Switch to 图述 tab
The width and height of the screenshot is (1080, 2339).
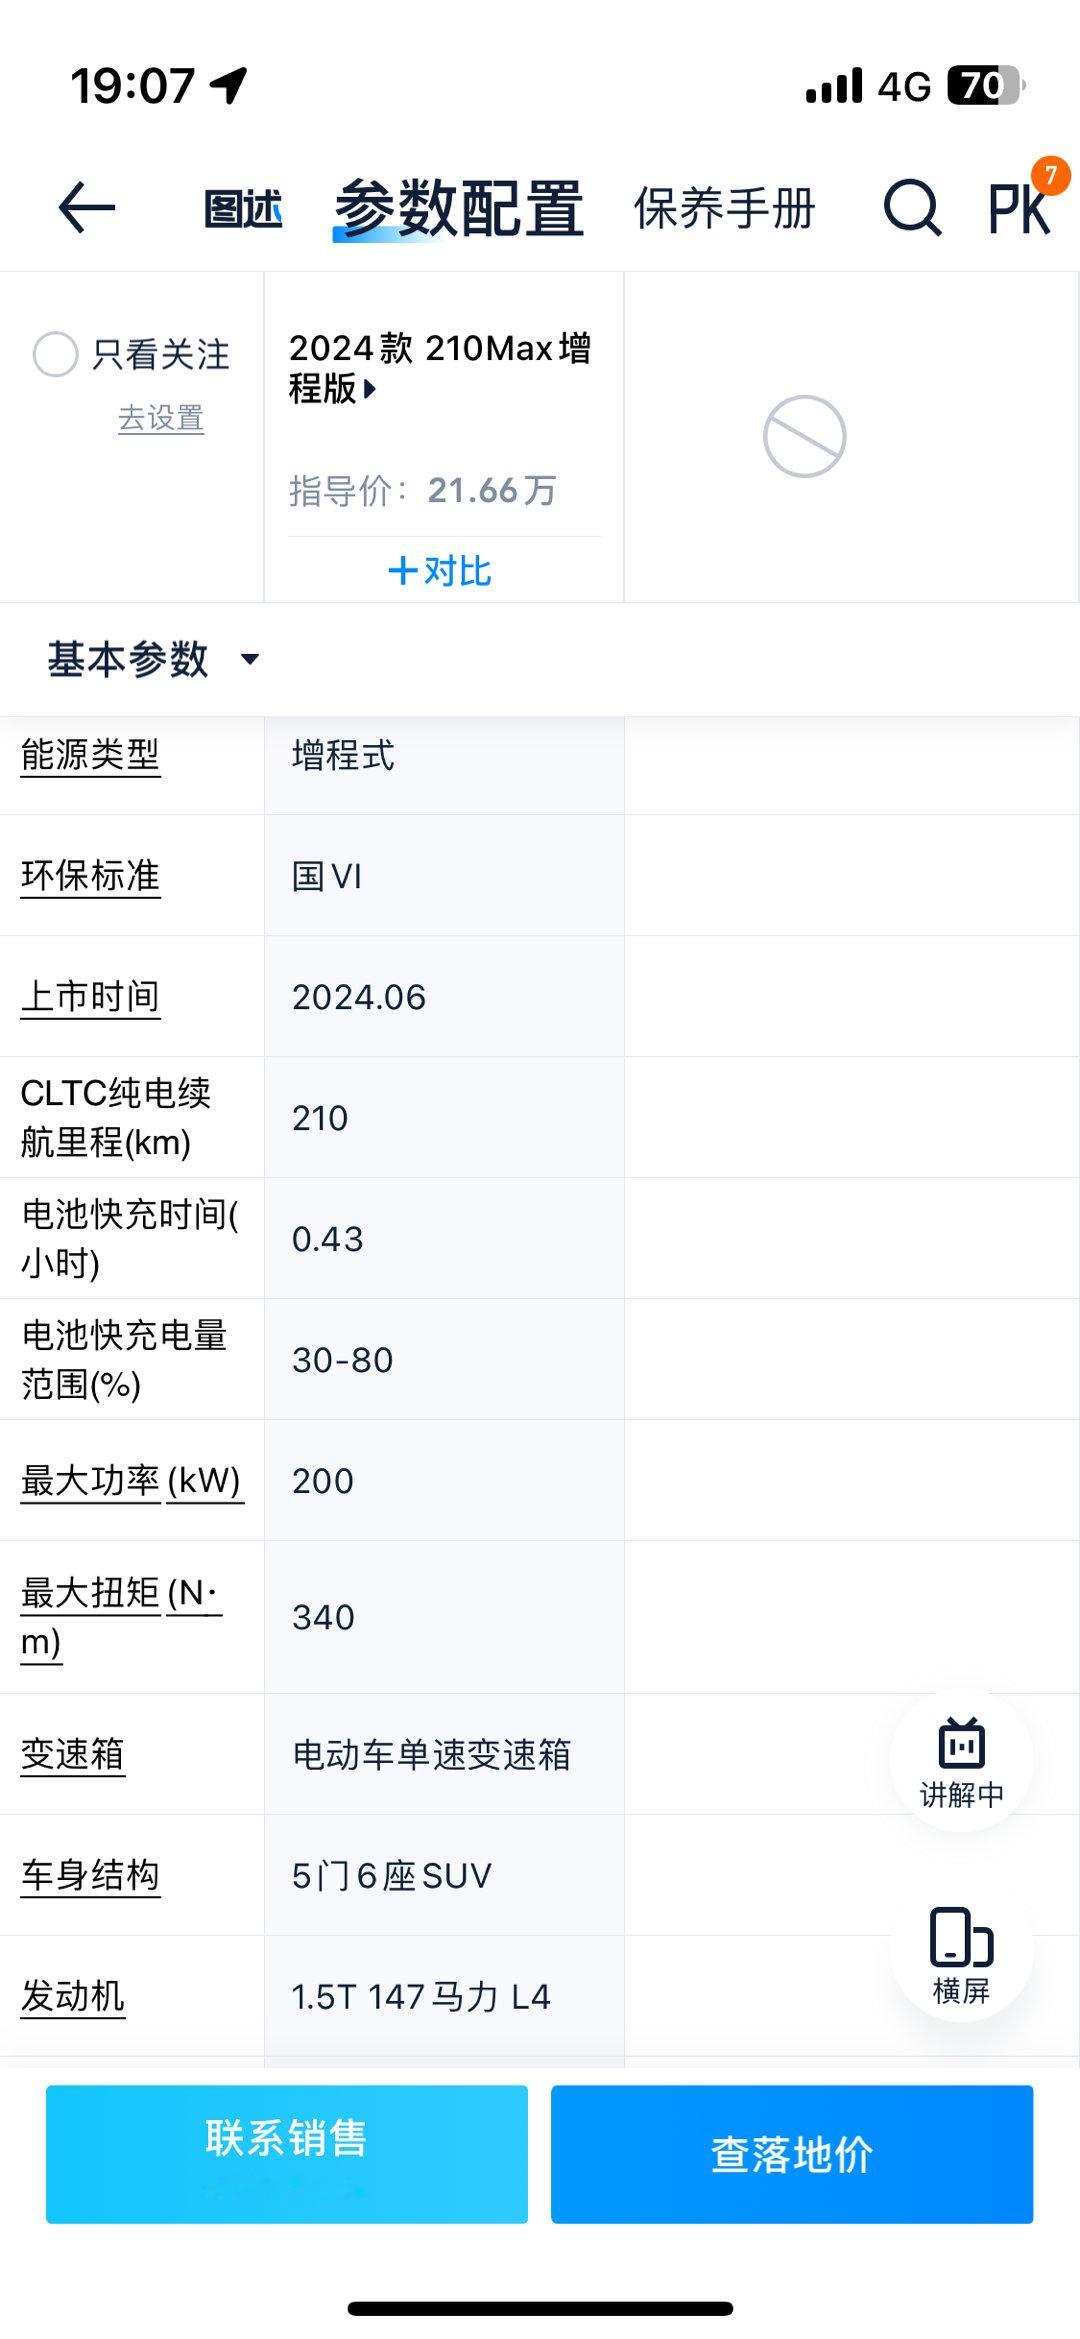[242, 209]
